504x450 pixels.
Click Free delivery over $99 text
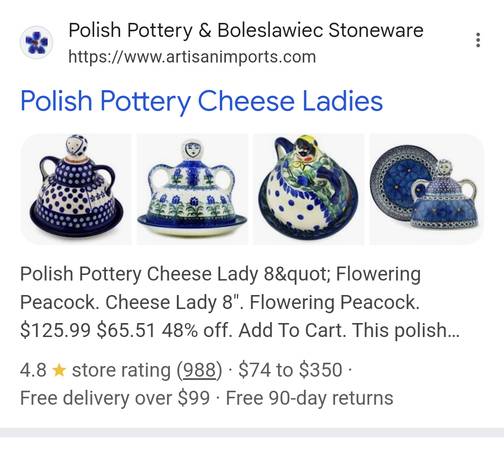point(115,398)
